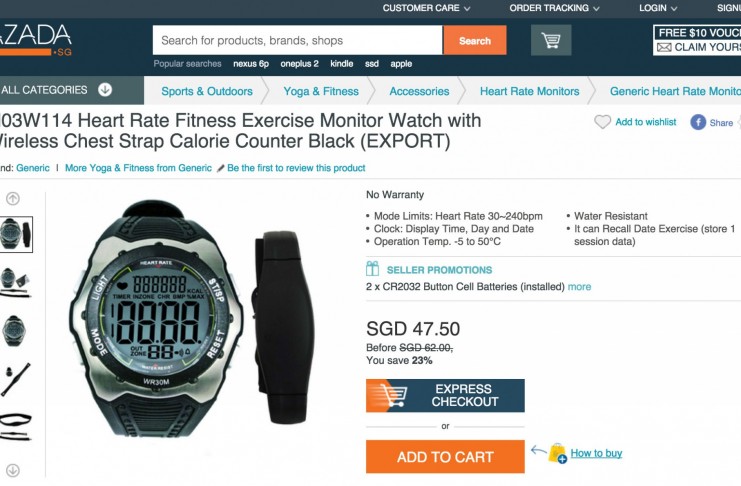The width and height of the screenshot is (741, 486).
Task: Click the Express Checkout button
Action: 445,396
